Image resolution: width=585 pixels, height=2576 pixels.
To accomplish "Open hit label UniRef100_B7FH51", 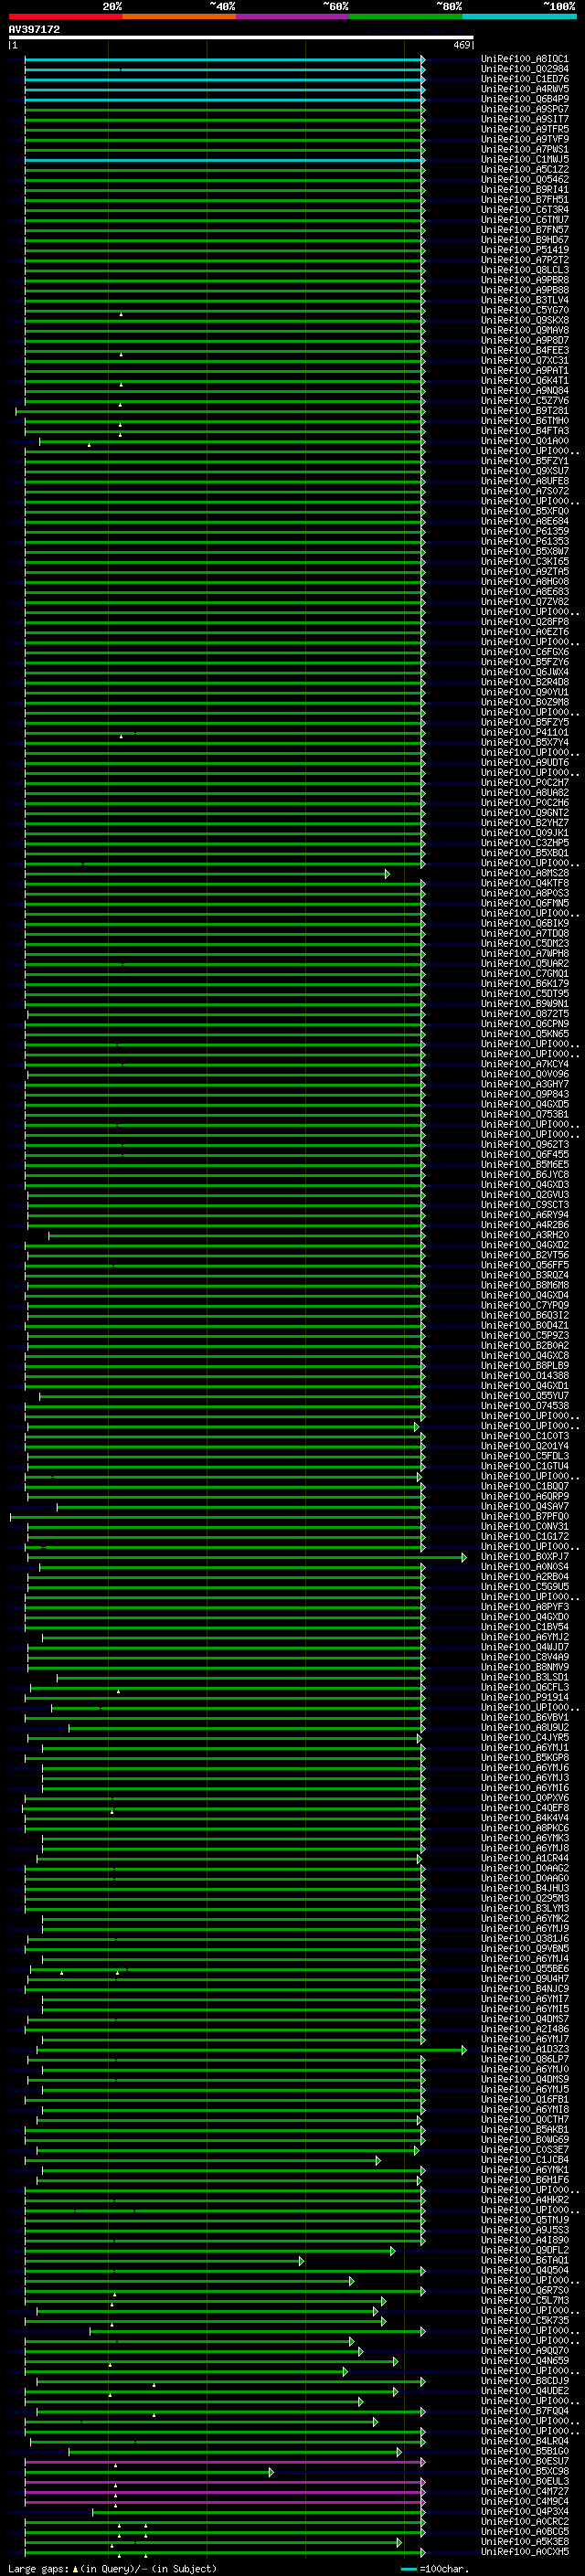I will click(525, 200).
